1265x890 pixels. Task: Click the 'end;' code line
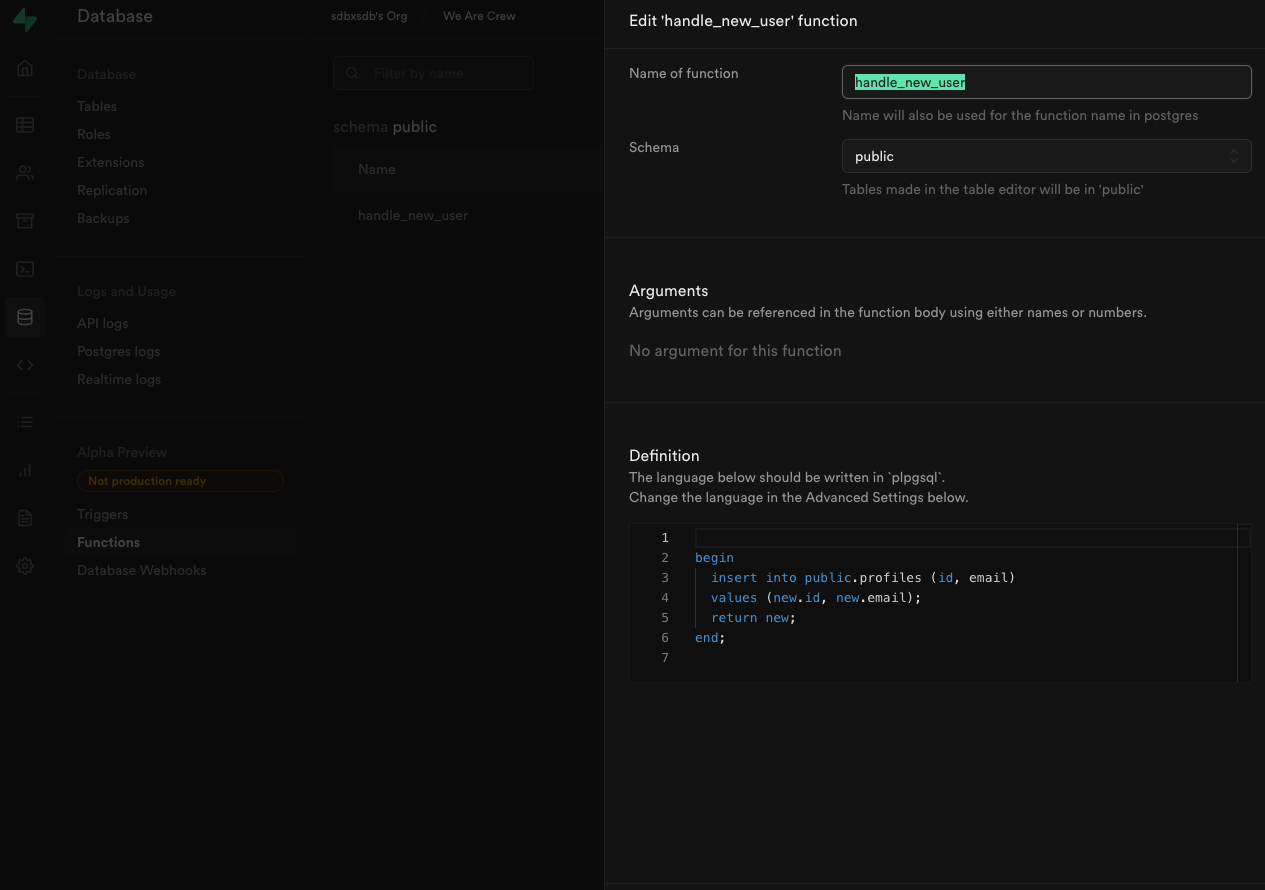710,638
